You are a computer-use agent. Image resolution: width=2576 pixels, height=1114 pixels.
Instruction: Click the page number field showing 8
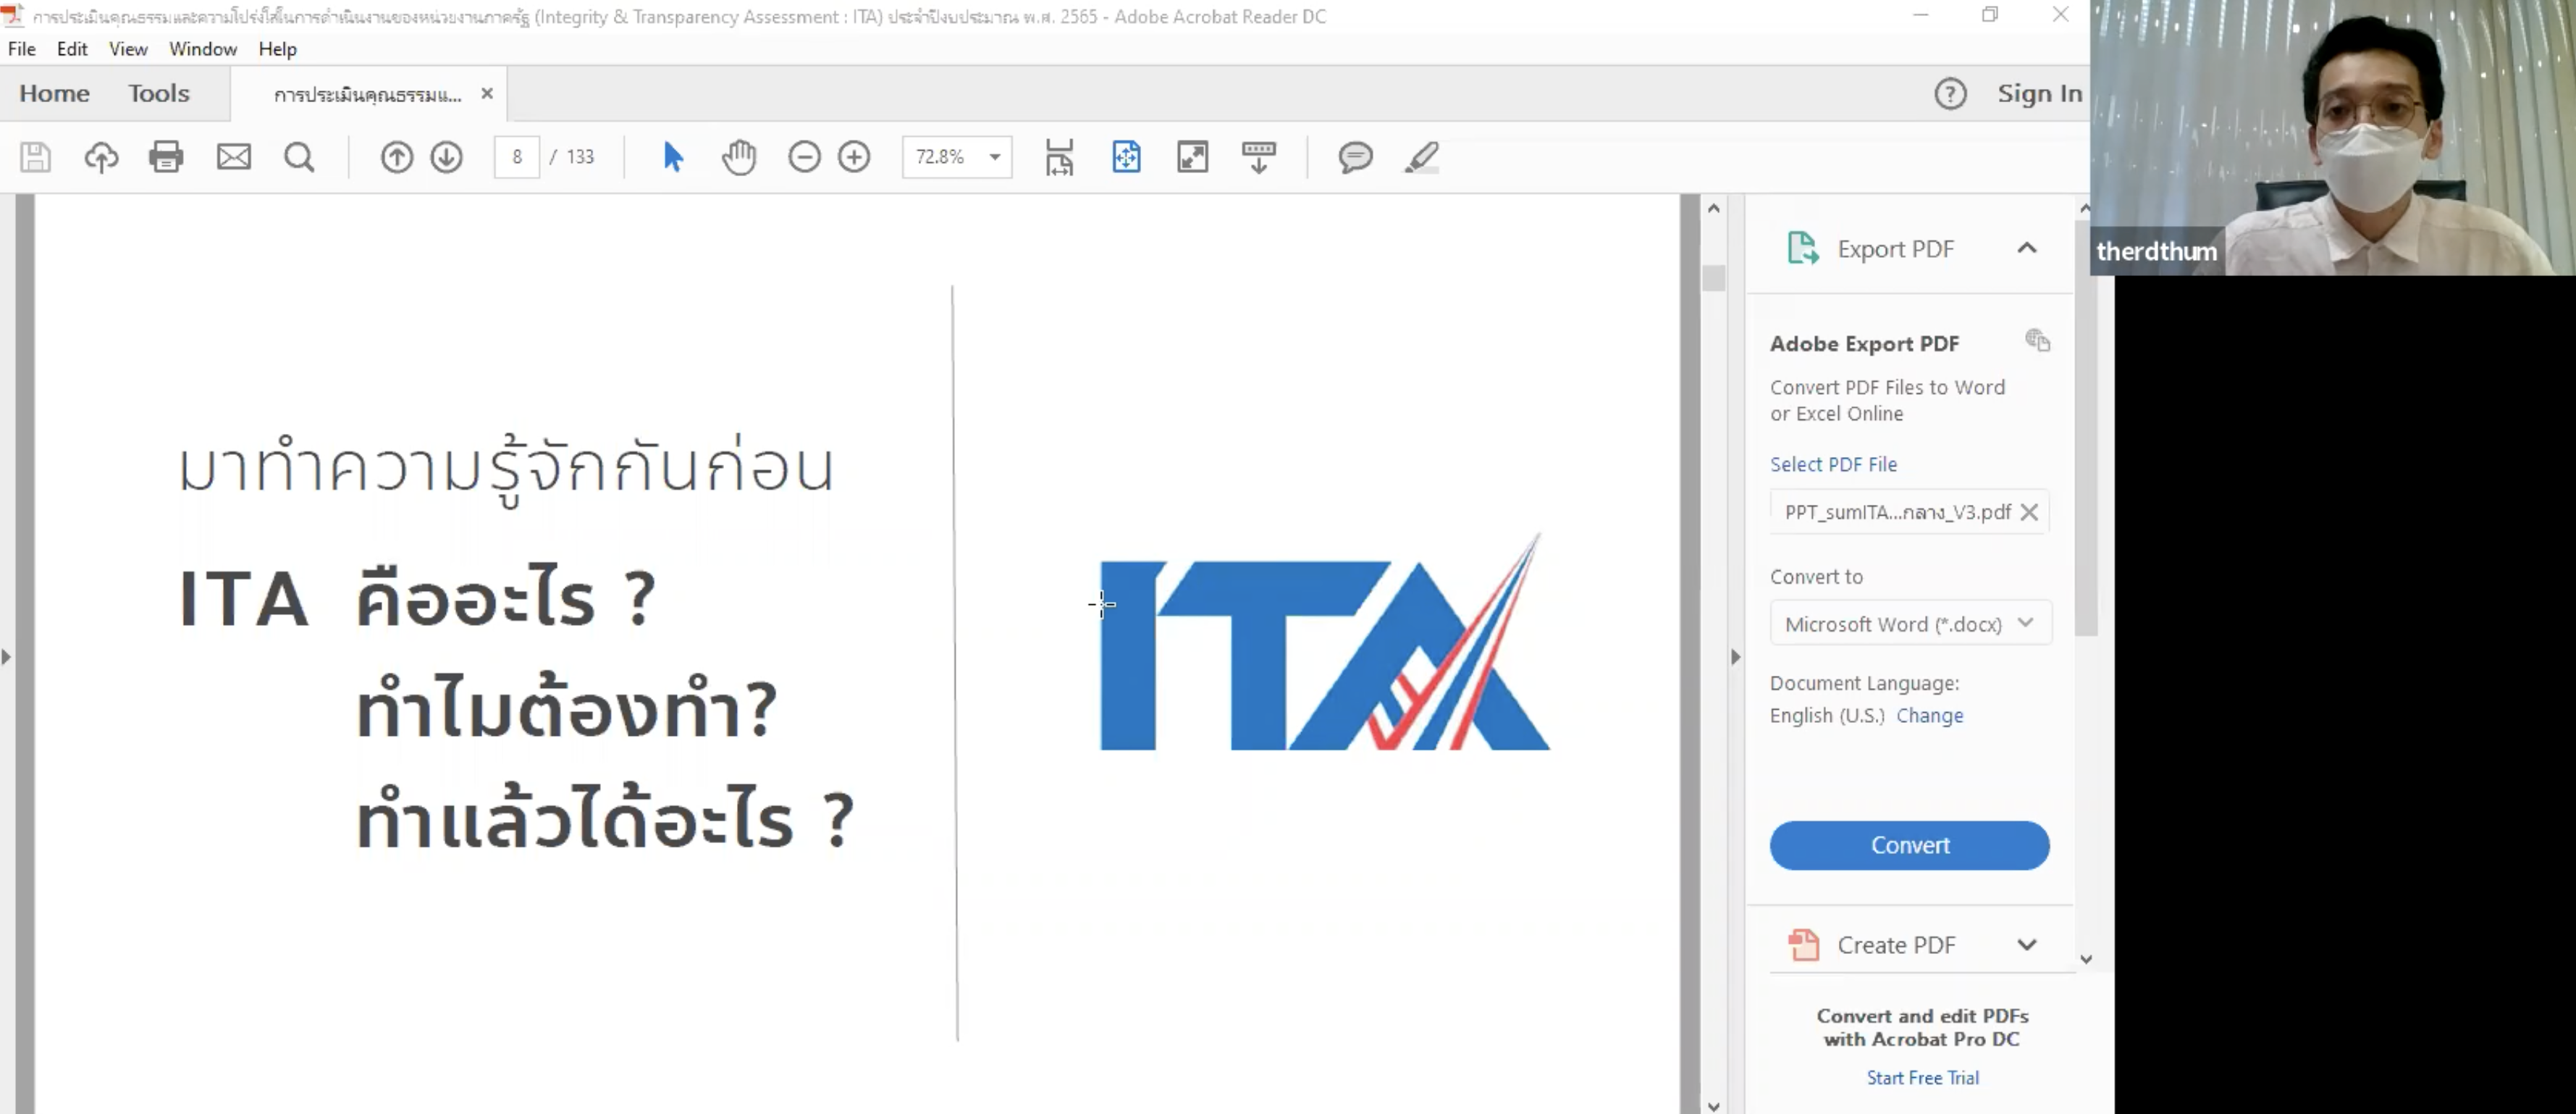[x=517, y=157]
